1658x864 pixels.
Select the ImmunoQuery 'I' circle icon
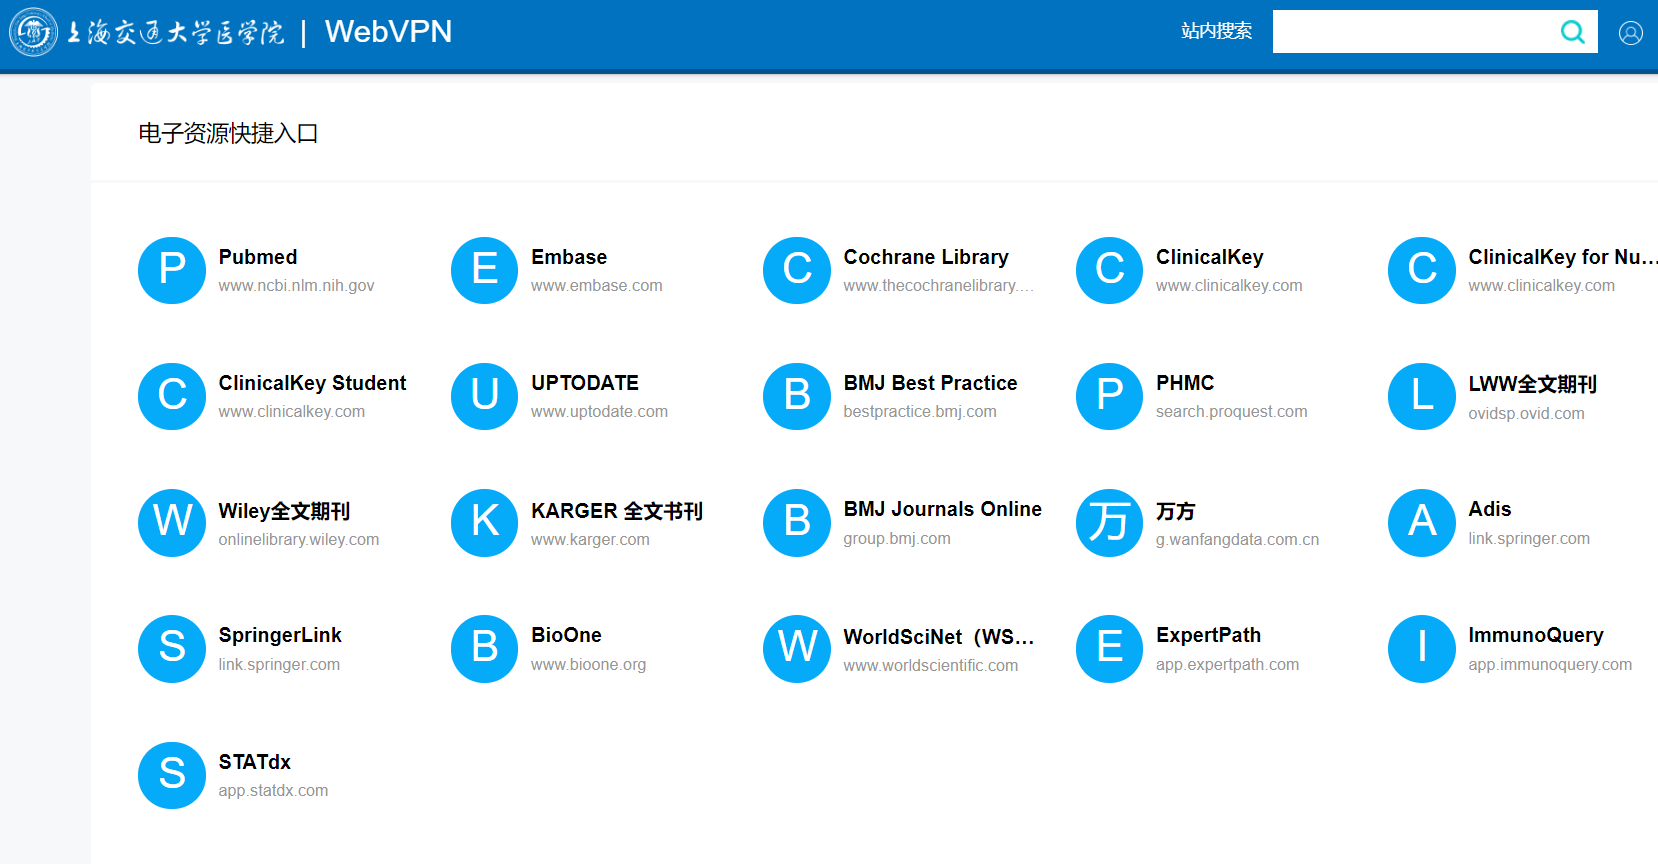(x=1421, y=648)
